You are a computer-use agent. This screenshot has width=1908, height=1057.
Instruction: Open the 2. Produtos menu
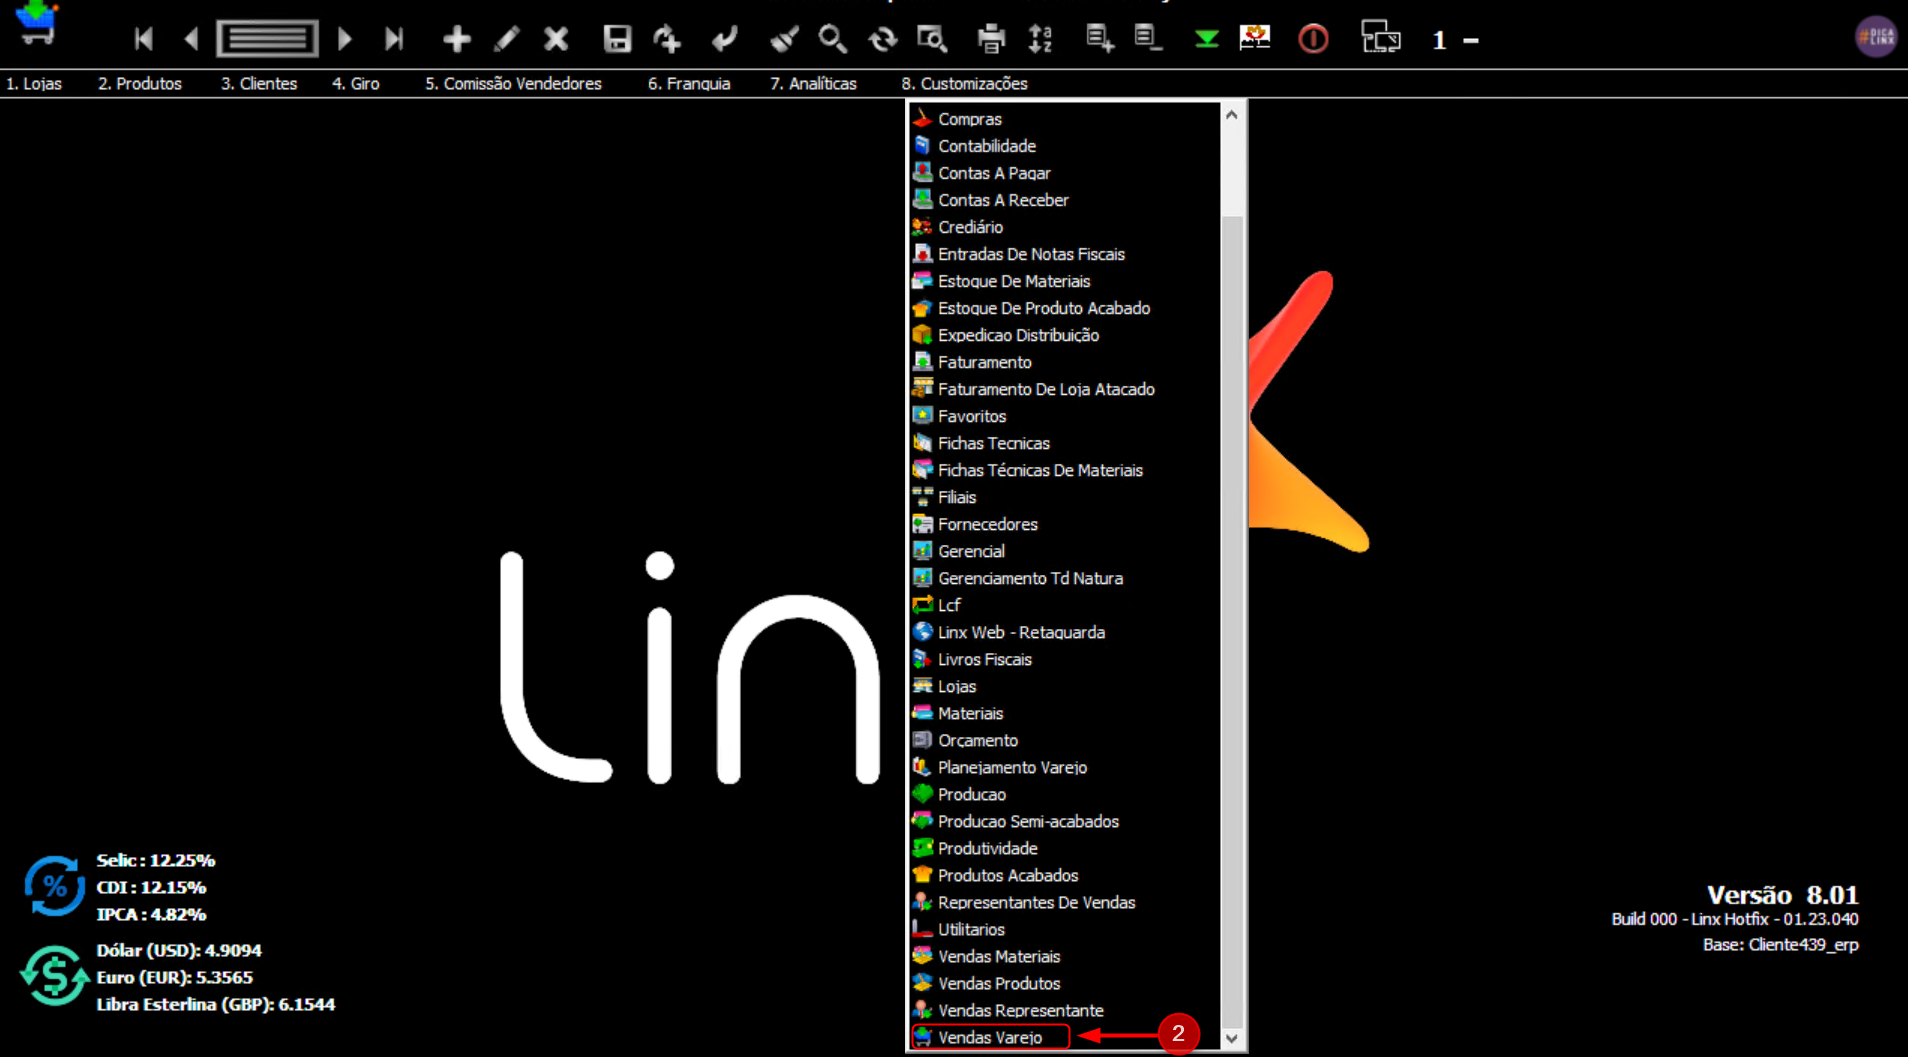point(140,84)
